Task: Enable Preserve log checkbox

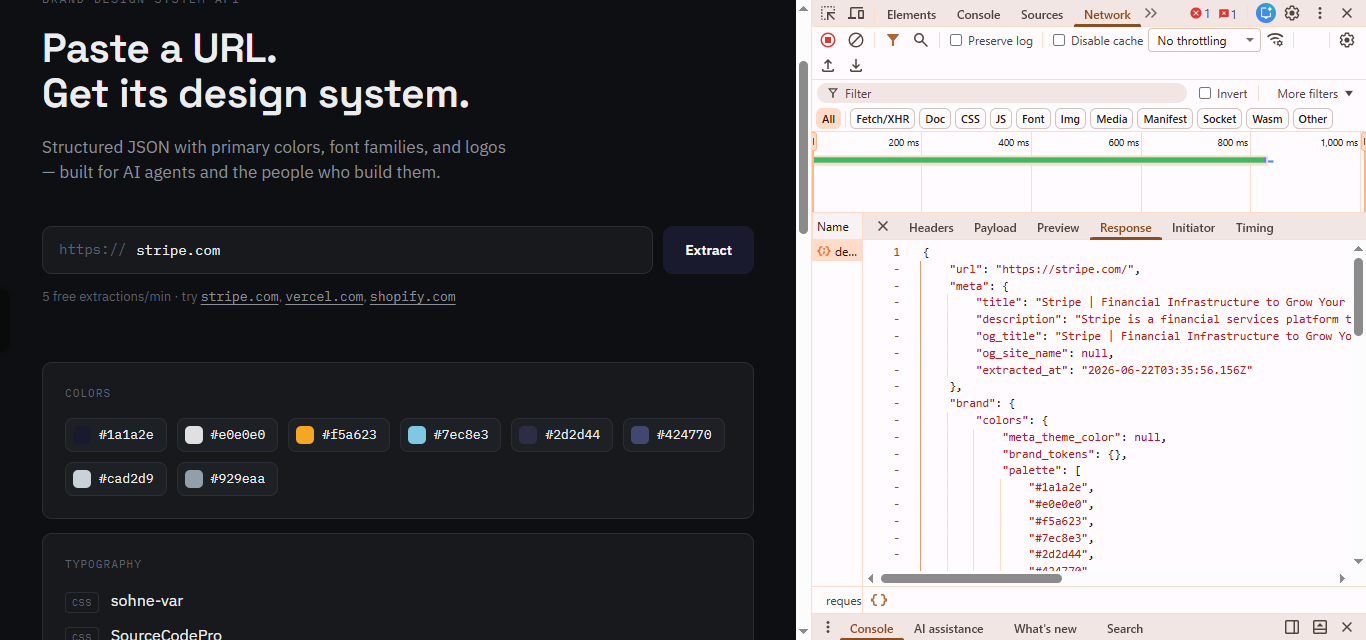Action: [x=956, y=40]
